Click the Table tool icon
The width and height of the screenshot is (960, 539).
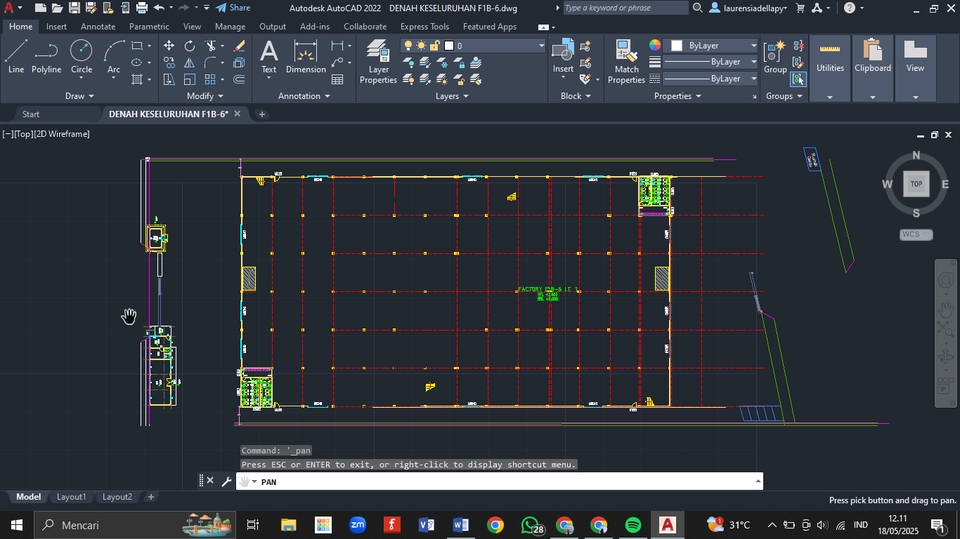[x=337, y=79]
